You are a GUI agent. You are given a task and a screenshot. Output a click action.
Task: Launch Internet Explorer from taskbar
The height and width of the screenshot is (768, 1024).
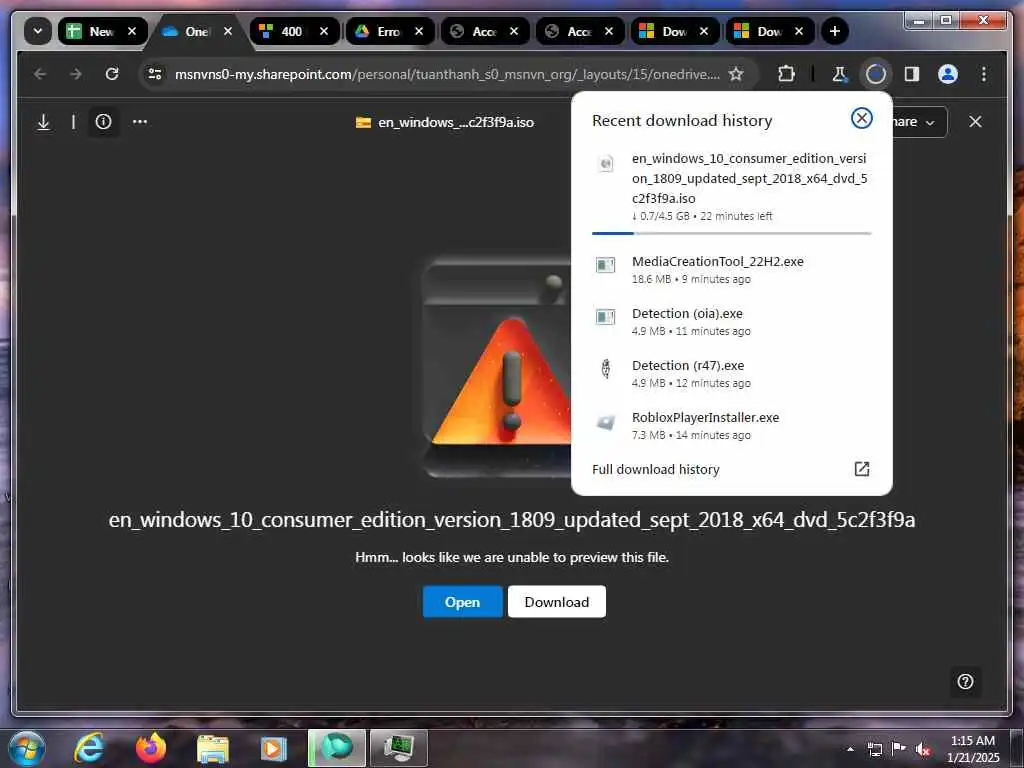tap(89, 748)
